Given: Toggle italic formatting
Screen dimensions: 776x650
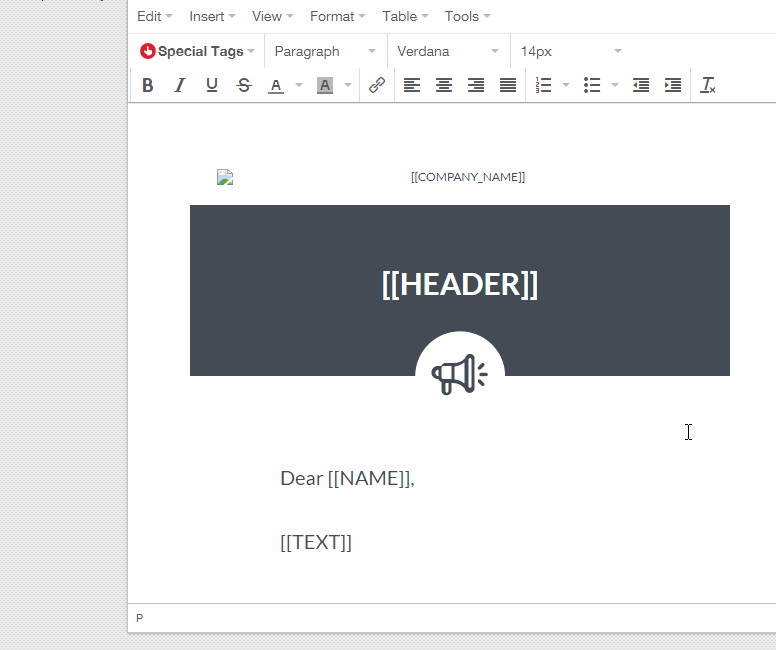Looking at the screenshot, I should [180, 85].
